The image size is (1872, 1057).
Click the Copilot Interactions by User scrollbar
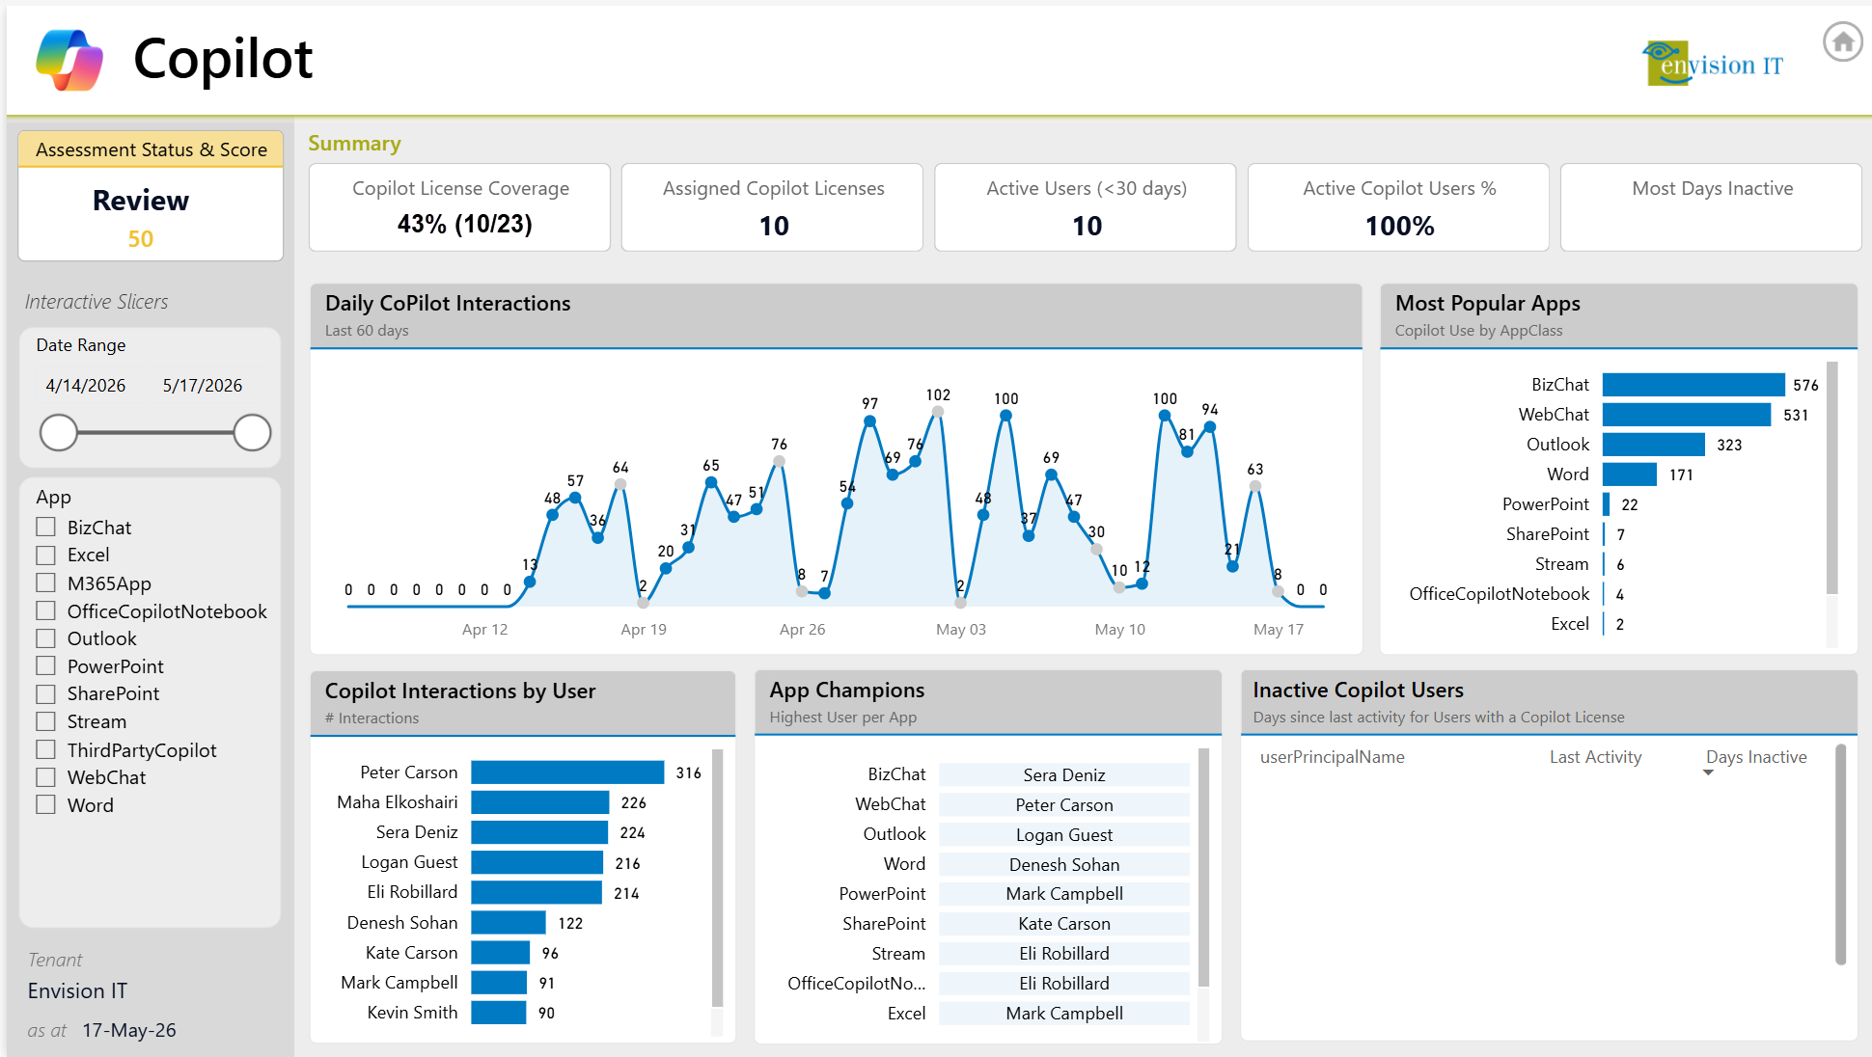[717, 878]
